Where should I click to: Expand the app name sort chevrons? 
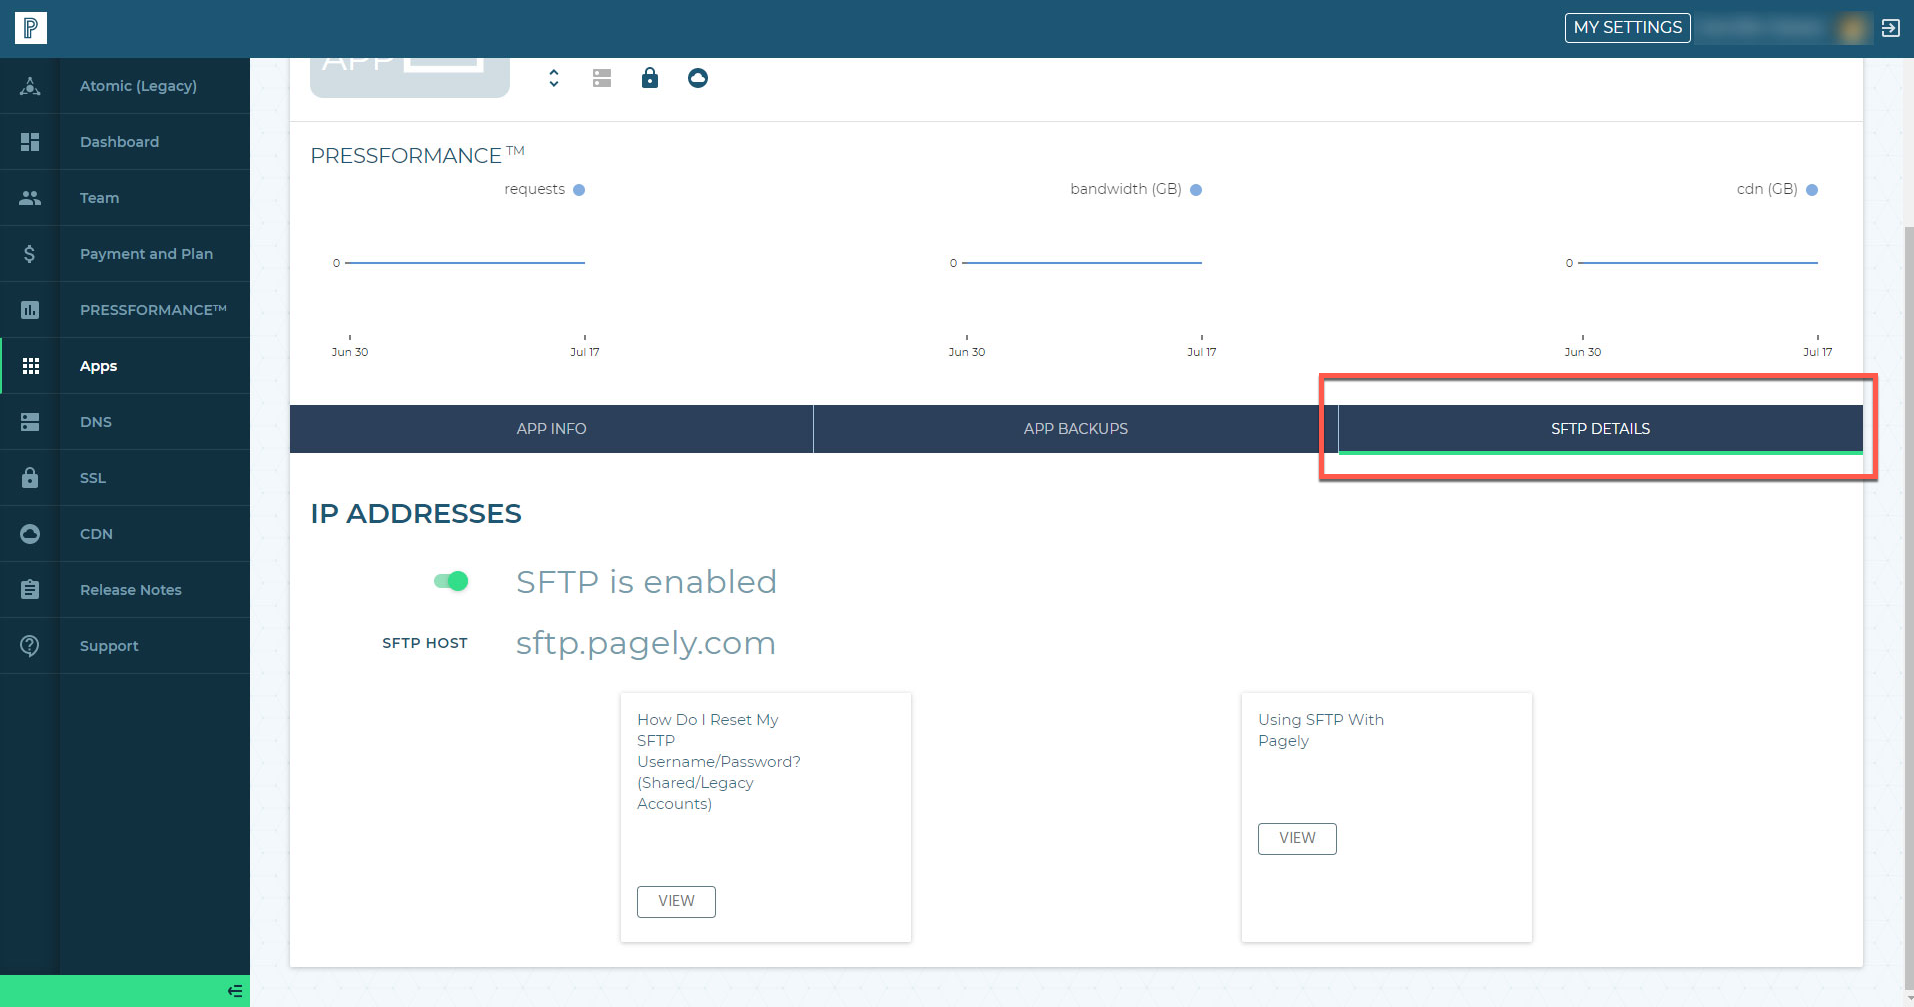[553, 77]
